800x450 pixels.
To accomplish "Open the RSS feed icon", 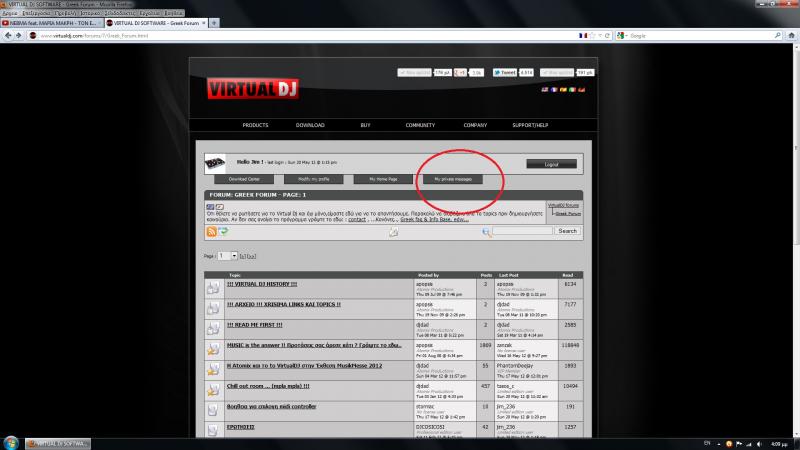I will tap(211, 232).
